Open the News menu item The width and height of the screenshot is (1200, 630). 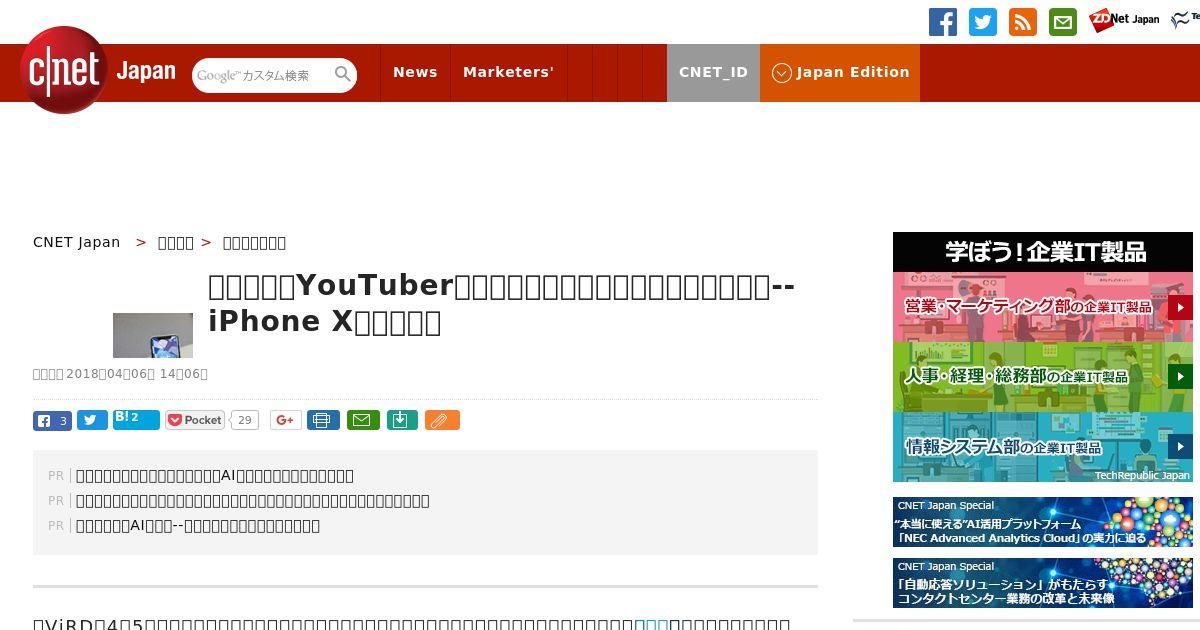(415, 72)
